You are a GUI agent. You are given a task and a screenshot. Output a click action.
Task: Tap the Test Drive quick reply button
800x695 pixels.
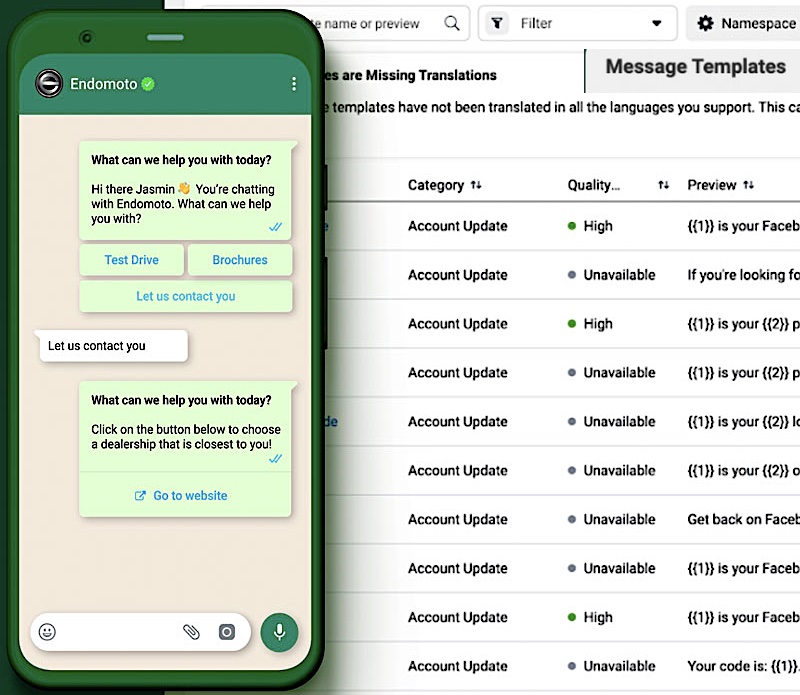pyautogui.click(x=132, y=260)
